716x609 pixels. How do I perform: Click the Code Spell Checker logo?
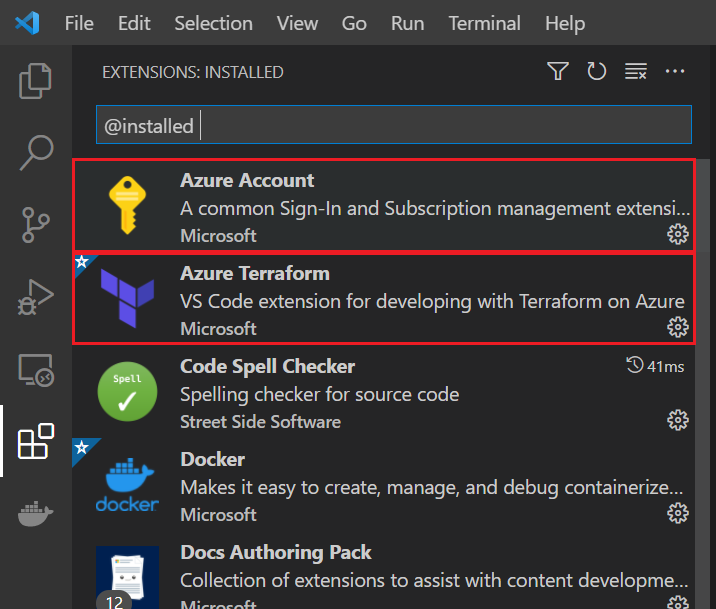coord(127,391)
